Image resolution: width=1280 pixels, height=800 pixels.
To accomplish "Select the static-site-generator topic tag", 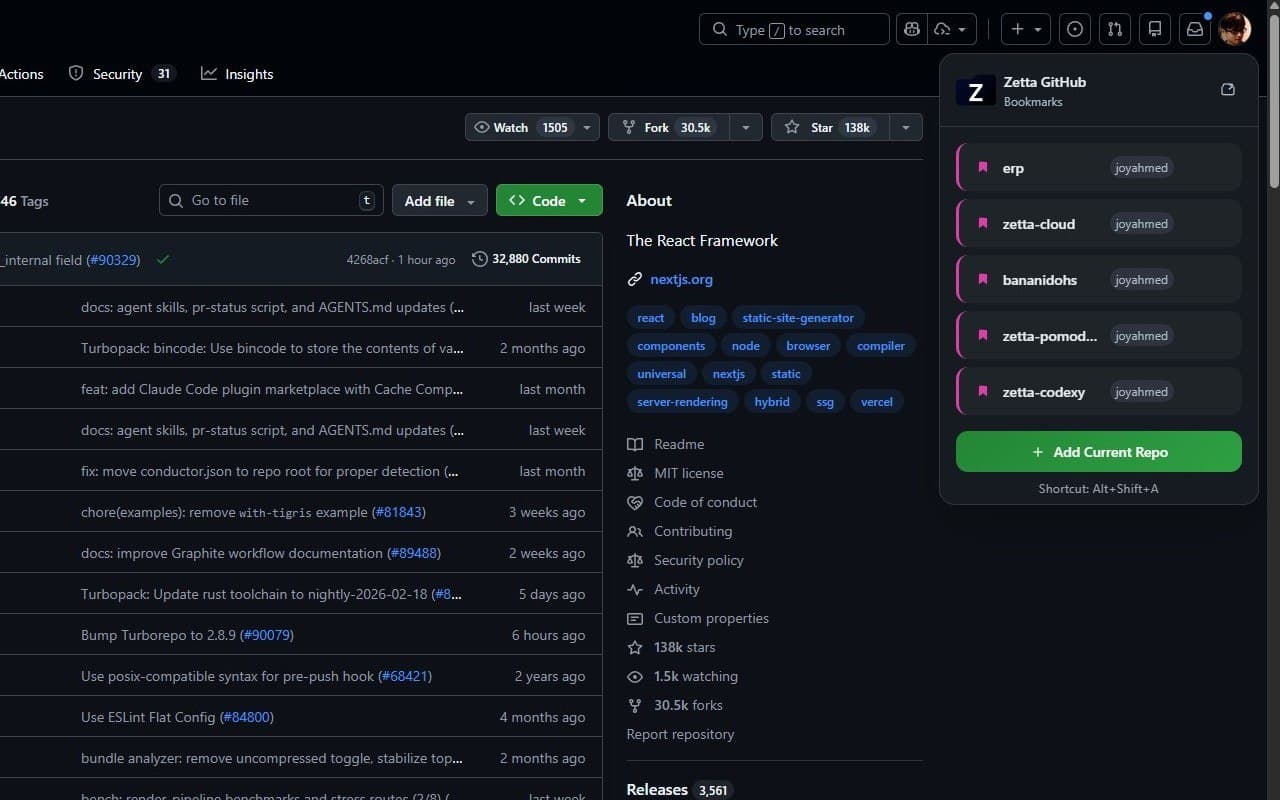I will pos(798,318).
